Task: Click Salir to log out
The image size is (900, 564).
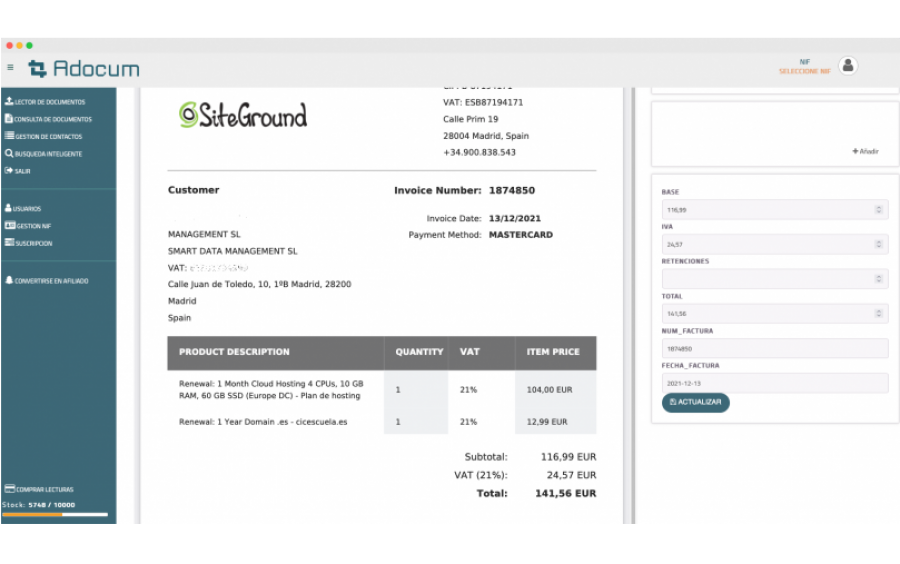Action: click(x=18, y=170)
